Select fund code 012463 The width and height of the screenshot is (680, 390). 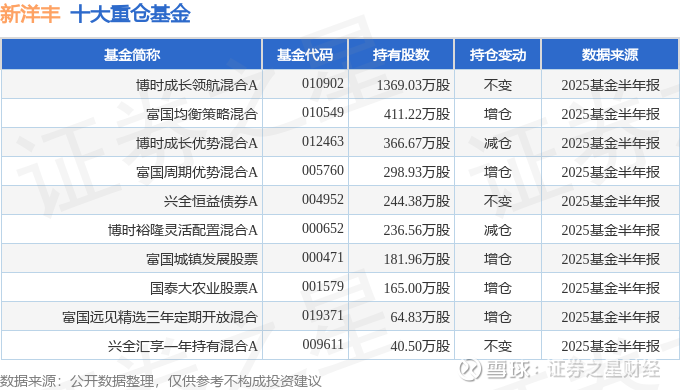click(323, 141)
